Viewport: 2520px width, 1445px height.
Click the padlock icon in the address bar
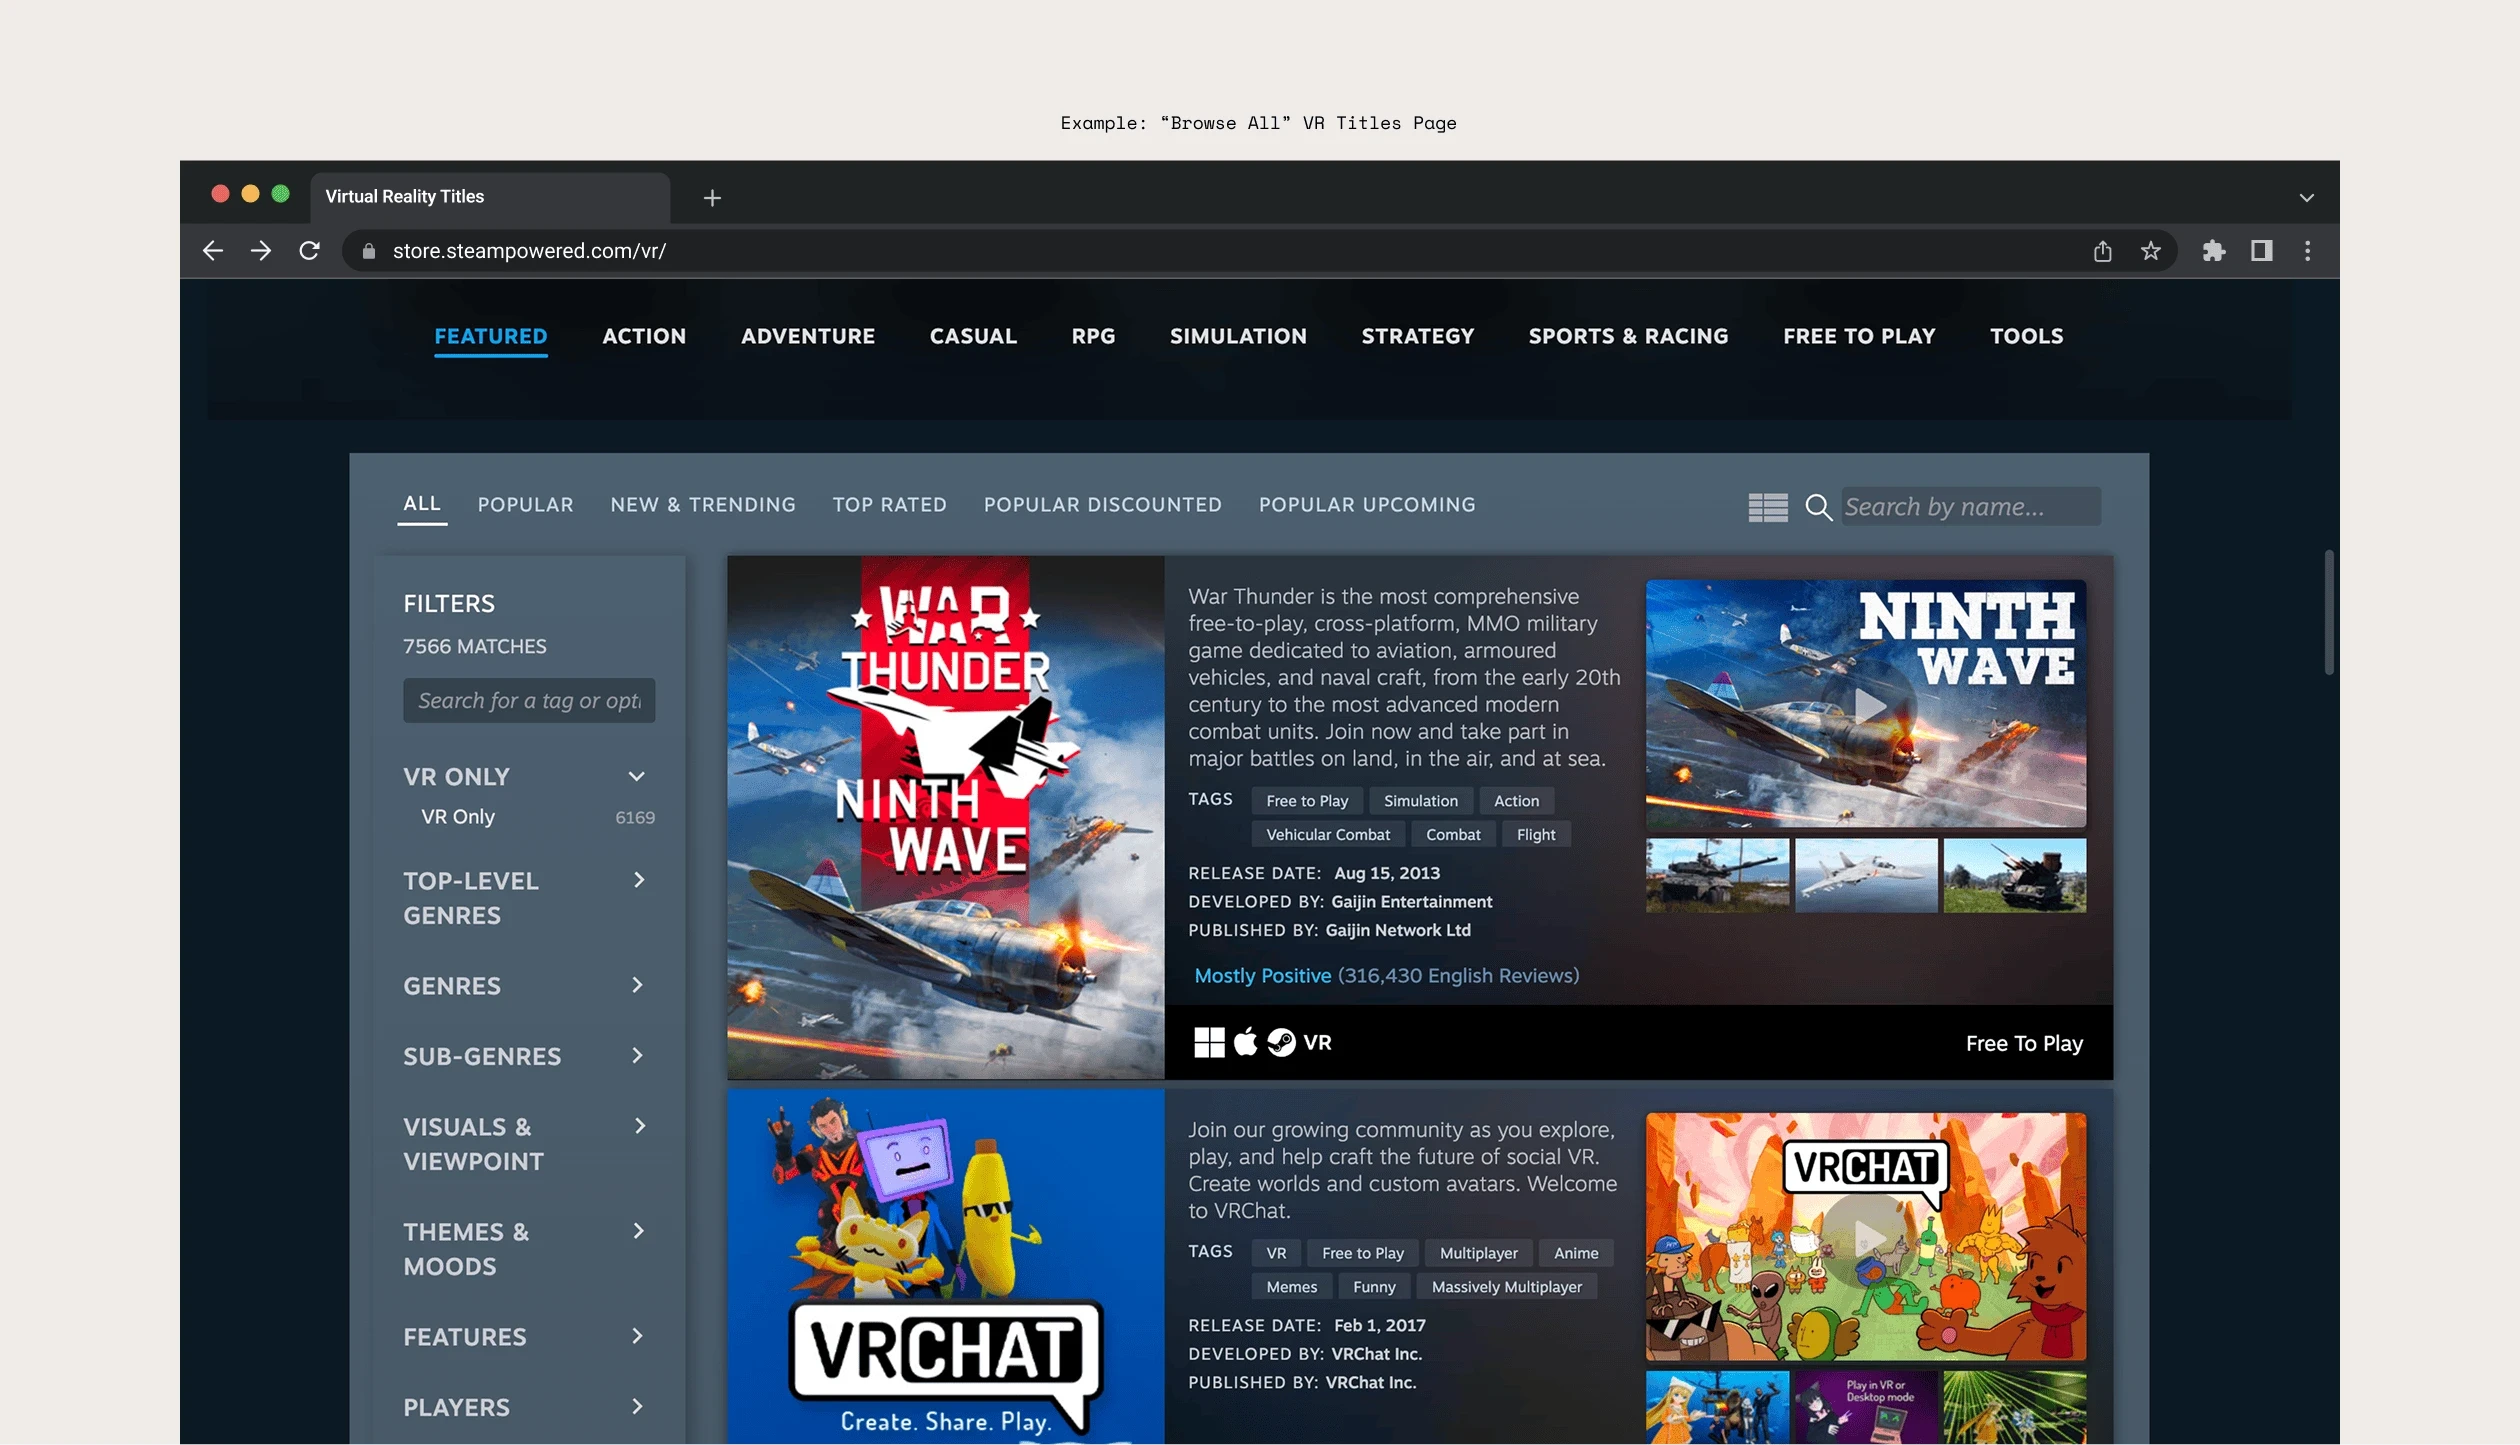click(368, 251)
